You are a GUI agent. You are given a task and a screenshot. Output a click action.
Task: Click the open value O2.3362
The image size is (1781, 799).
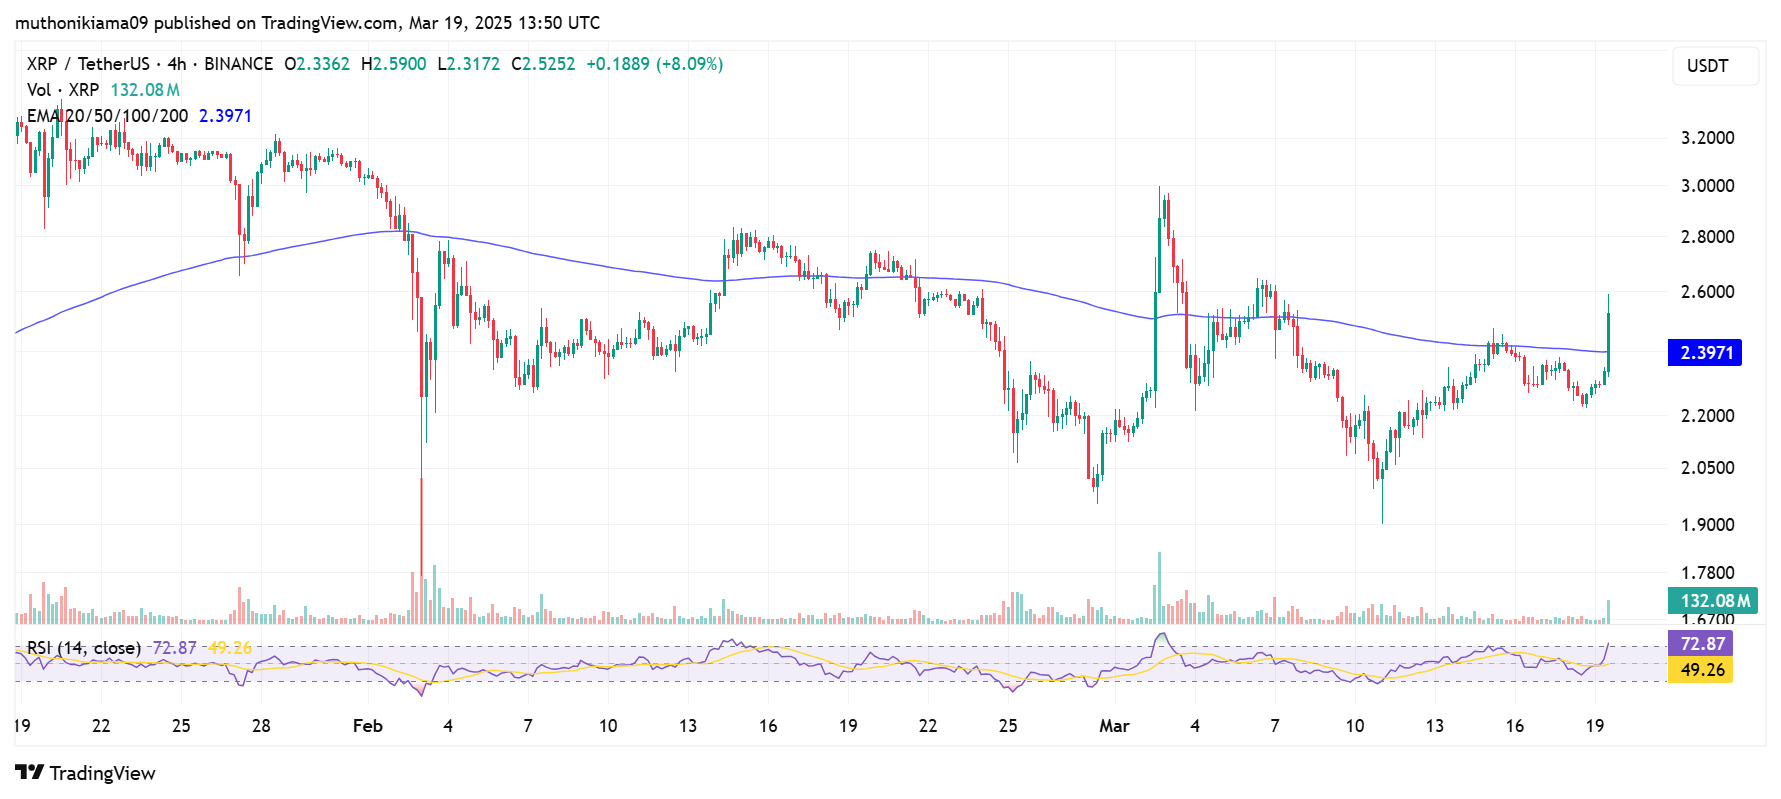317,64
